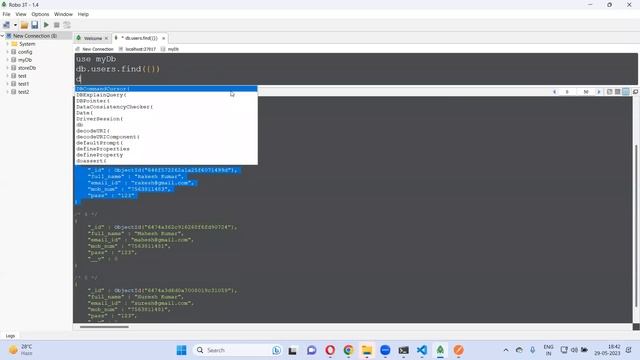
Task: Choose DriverSession( autocomplete suggestion
Action: [166, 119]
